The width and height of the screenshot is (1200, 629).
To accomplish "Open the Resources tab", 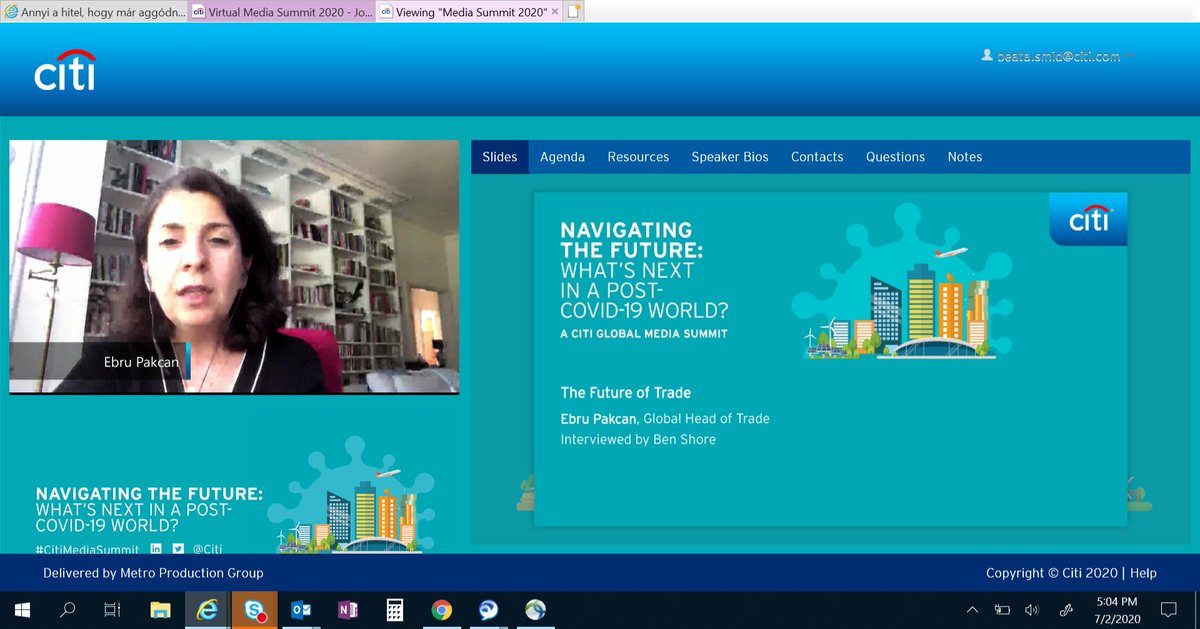I will tap(638, 157).
